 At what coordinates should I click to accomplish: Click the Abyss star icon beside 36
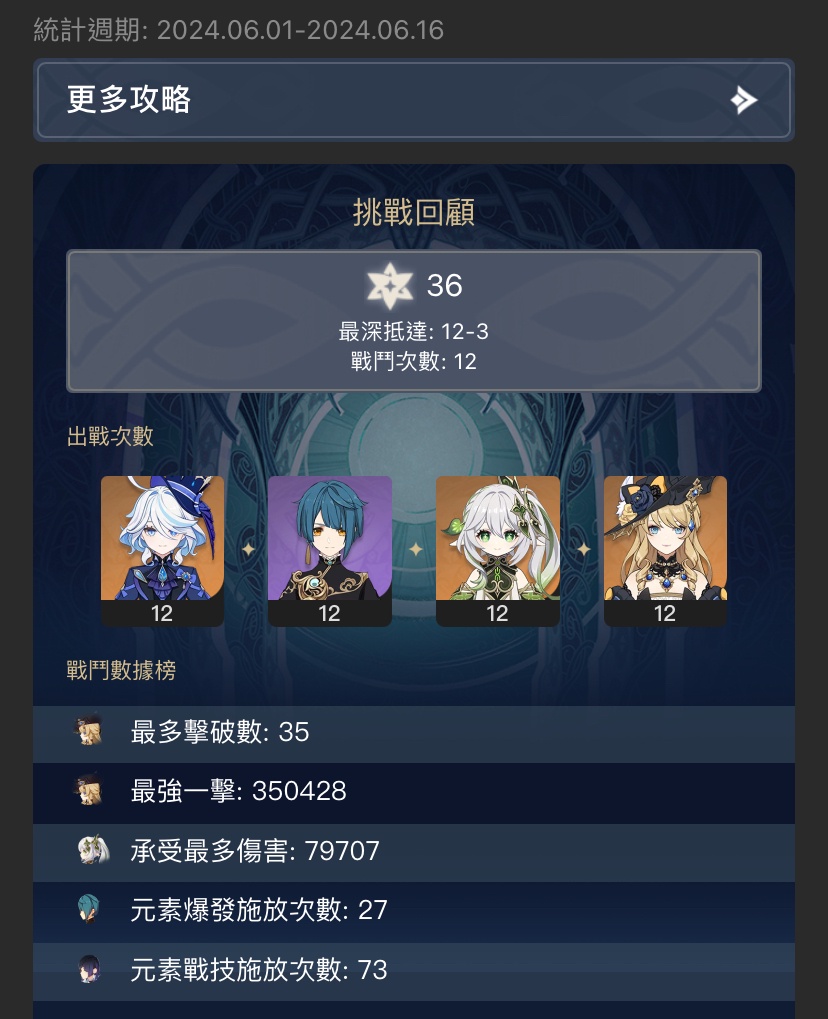coord(389,286)
